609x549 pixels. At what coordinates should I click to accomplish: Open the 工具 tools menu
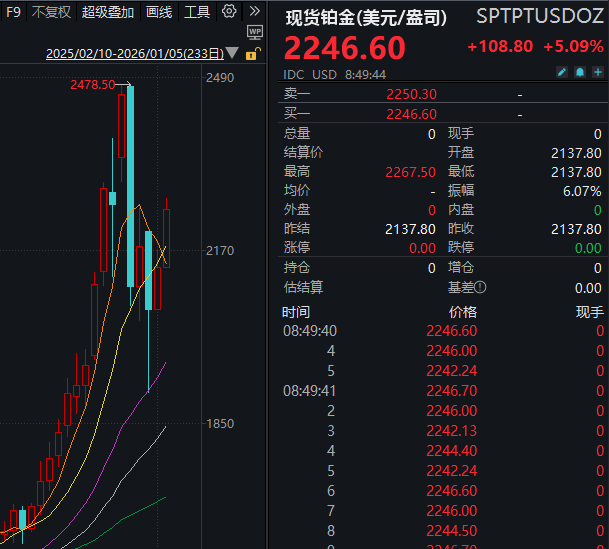197,12
